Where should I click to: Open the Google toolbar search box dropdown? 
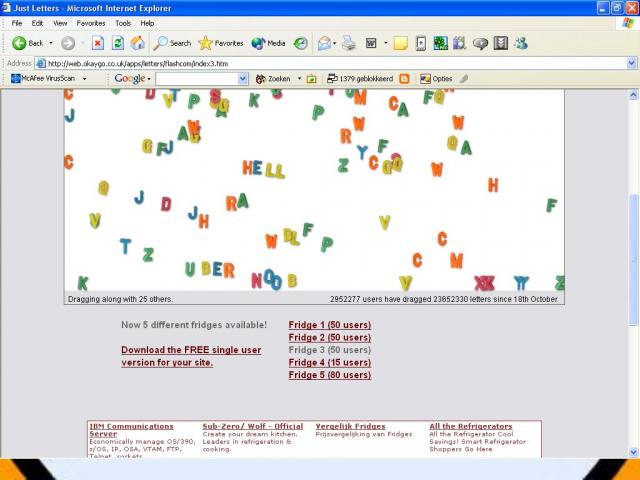pos(243,78)
